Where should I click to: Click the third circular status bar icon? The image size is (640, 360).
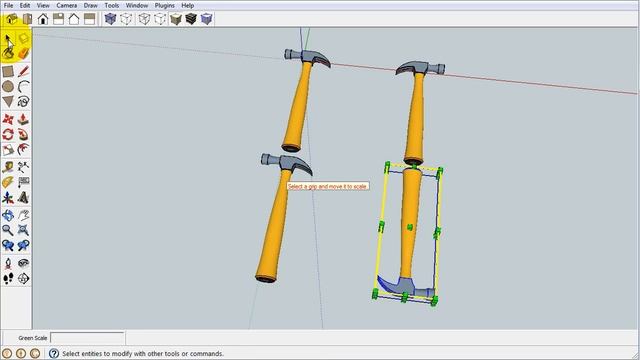click(35, 353)
